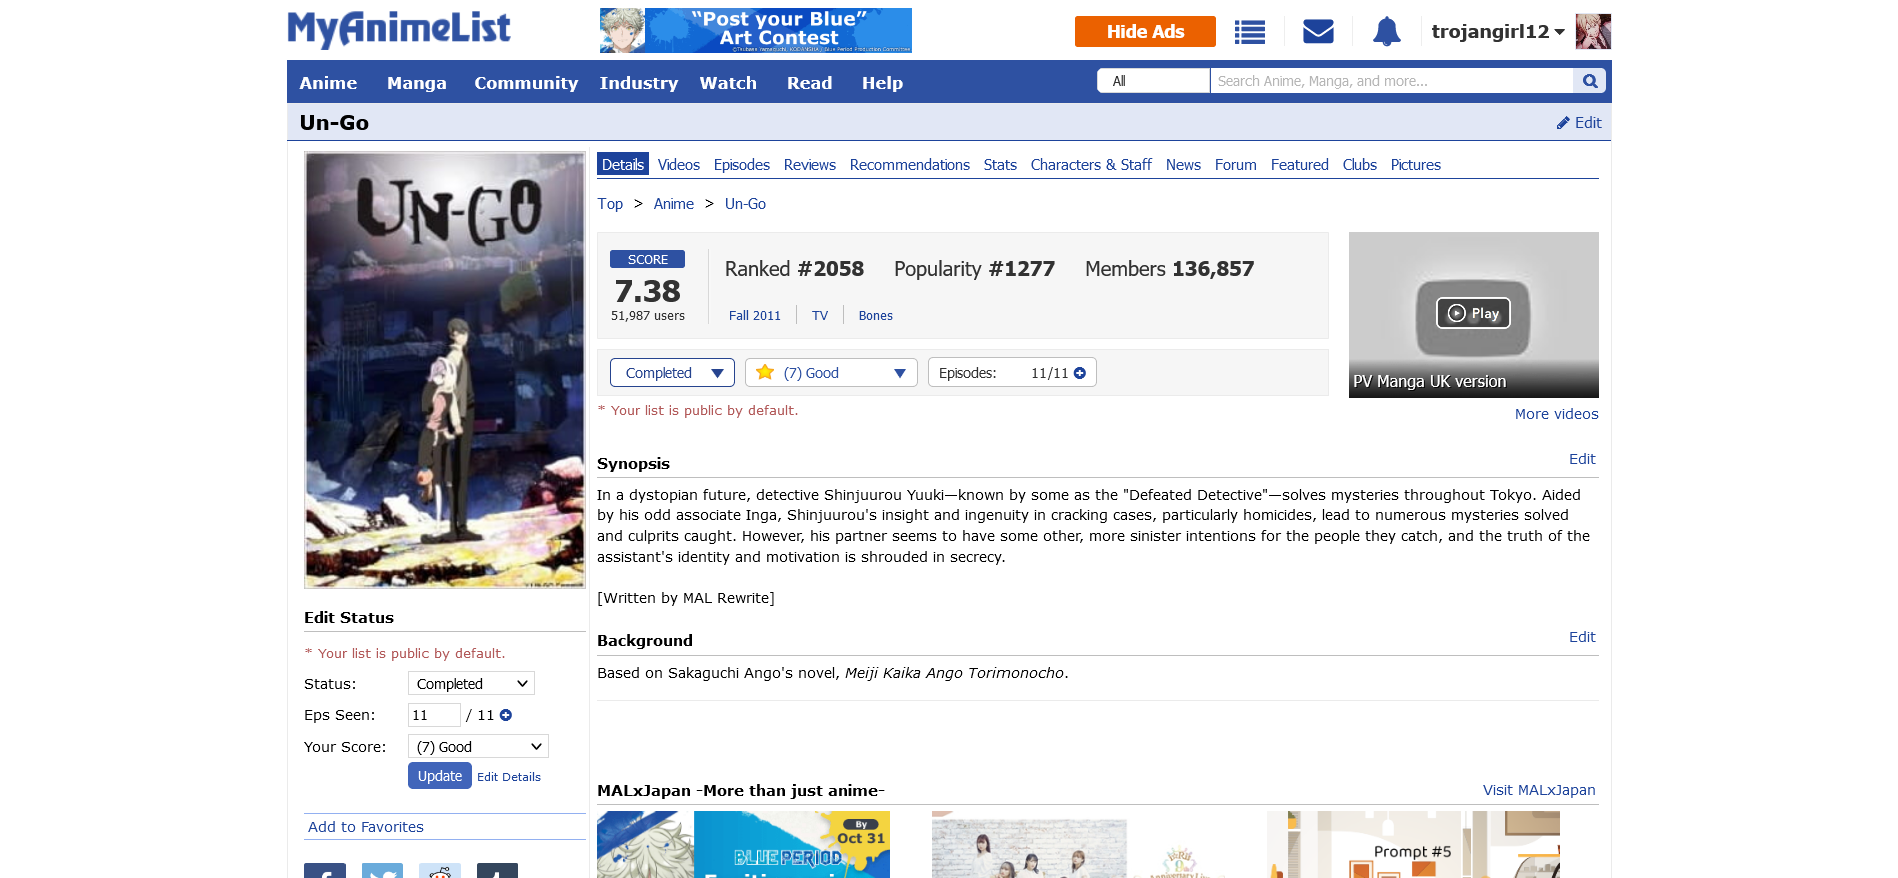Image resolution: width=1898 pixels, height=878 pixels.
Task: Expand the Your Score select
Action: coord(478,747)
